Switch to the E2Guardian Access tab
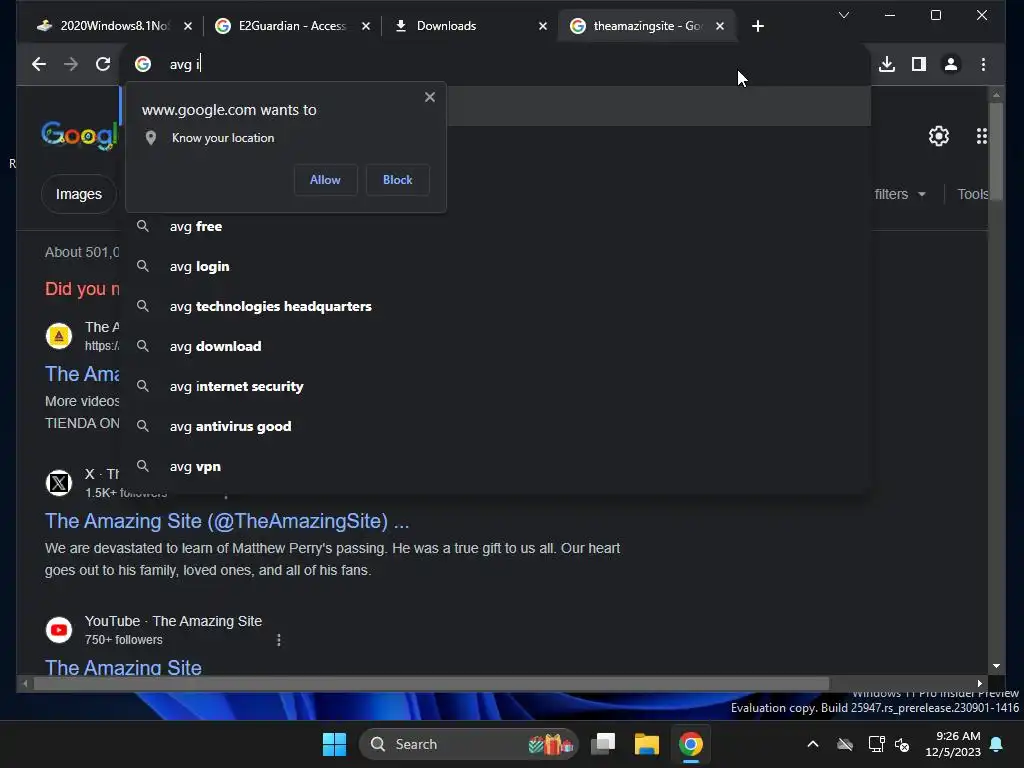 291,26
